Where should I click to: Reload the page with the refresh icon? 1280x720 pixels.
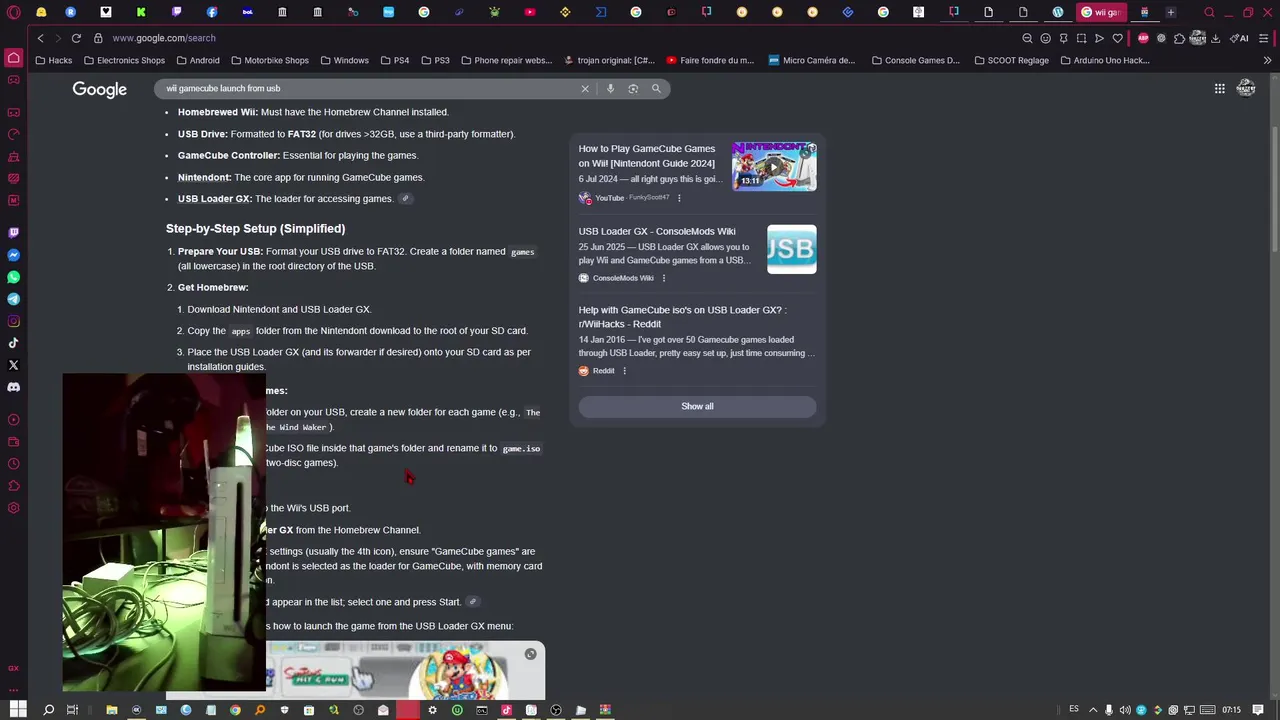click(x=76, y=38)
